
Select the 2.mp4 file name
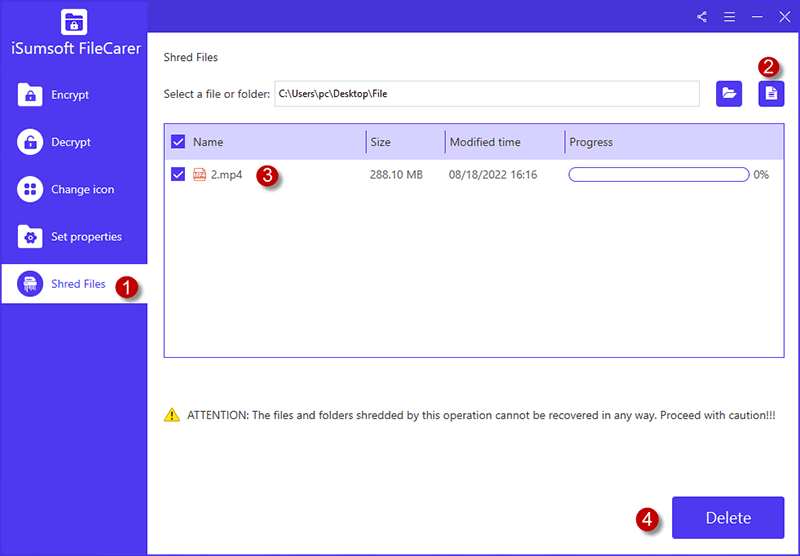[x=227, y=174]
